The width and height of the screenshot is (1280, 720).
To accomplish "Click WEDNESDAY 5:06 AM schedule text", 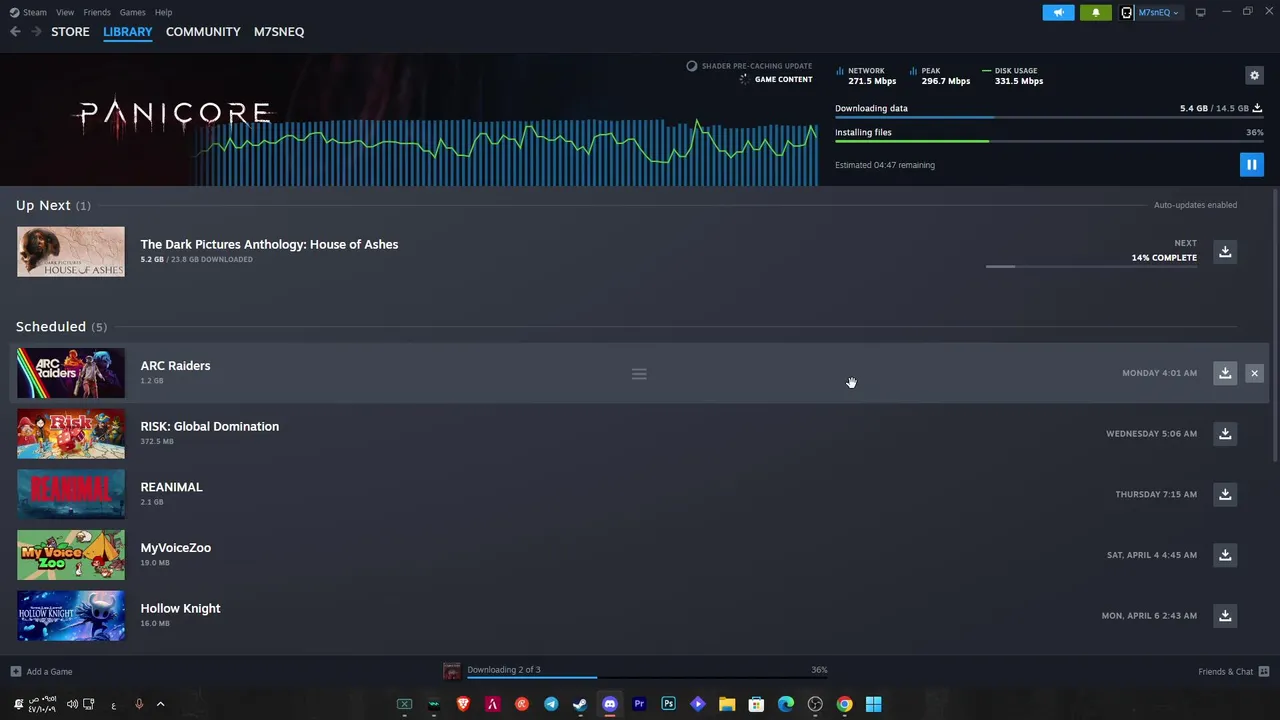I will click(1151, 434).
